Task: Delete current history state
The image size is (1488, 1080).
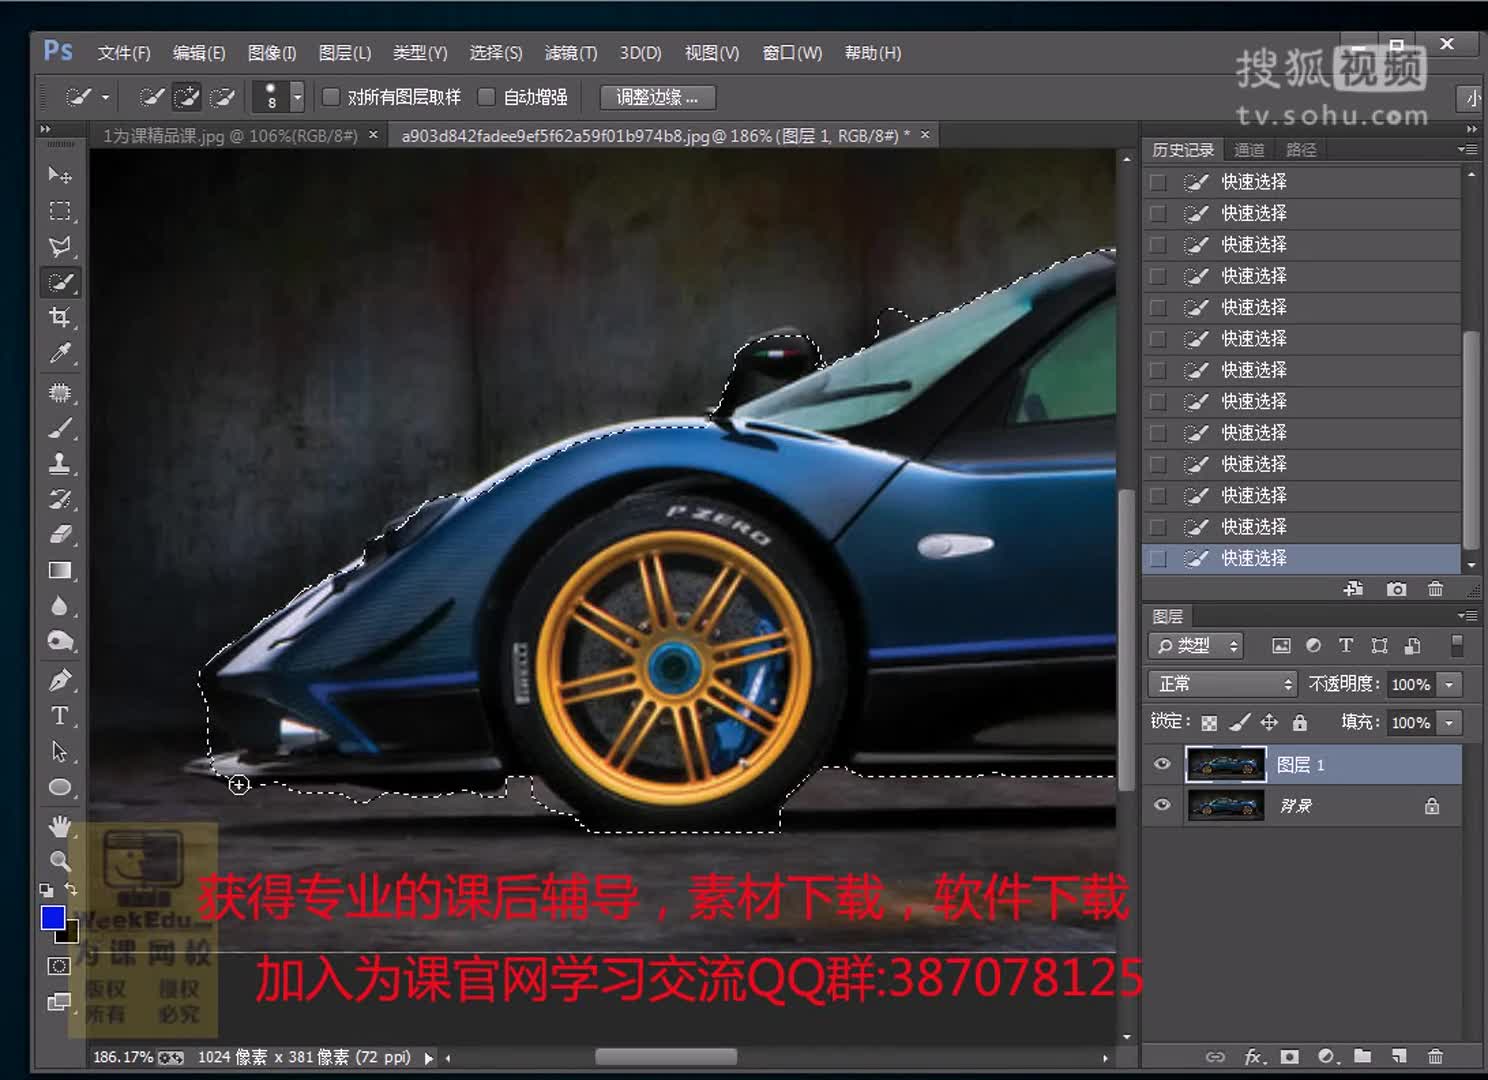Action: 1435,589
